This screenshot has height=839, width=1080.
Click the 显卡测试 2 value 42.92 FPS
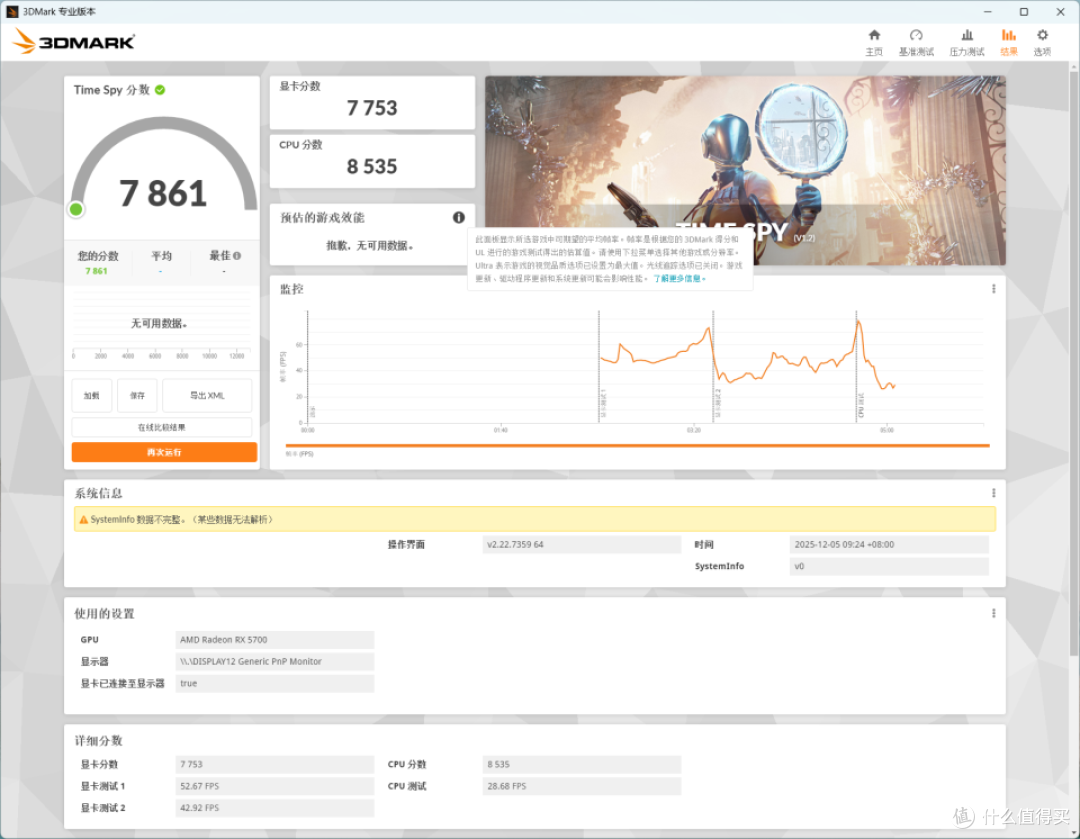[275, 808]
